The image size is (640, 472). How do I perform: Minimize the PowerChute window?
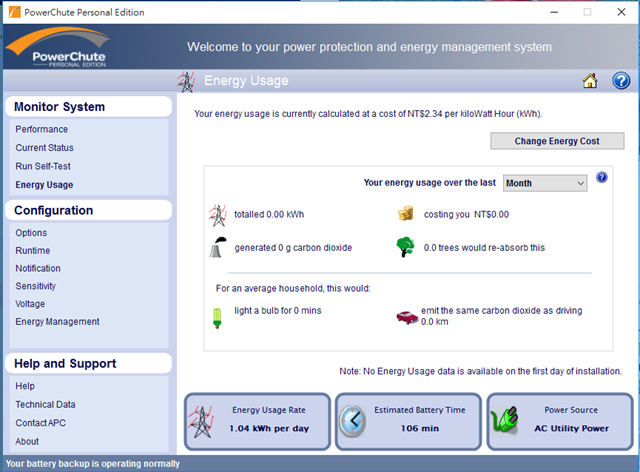click(x=554, y=12)
